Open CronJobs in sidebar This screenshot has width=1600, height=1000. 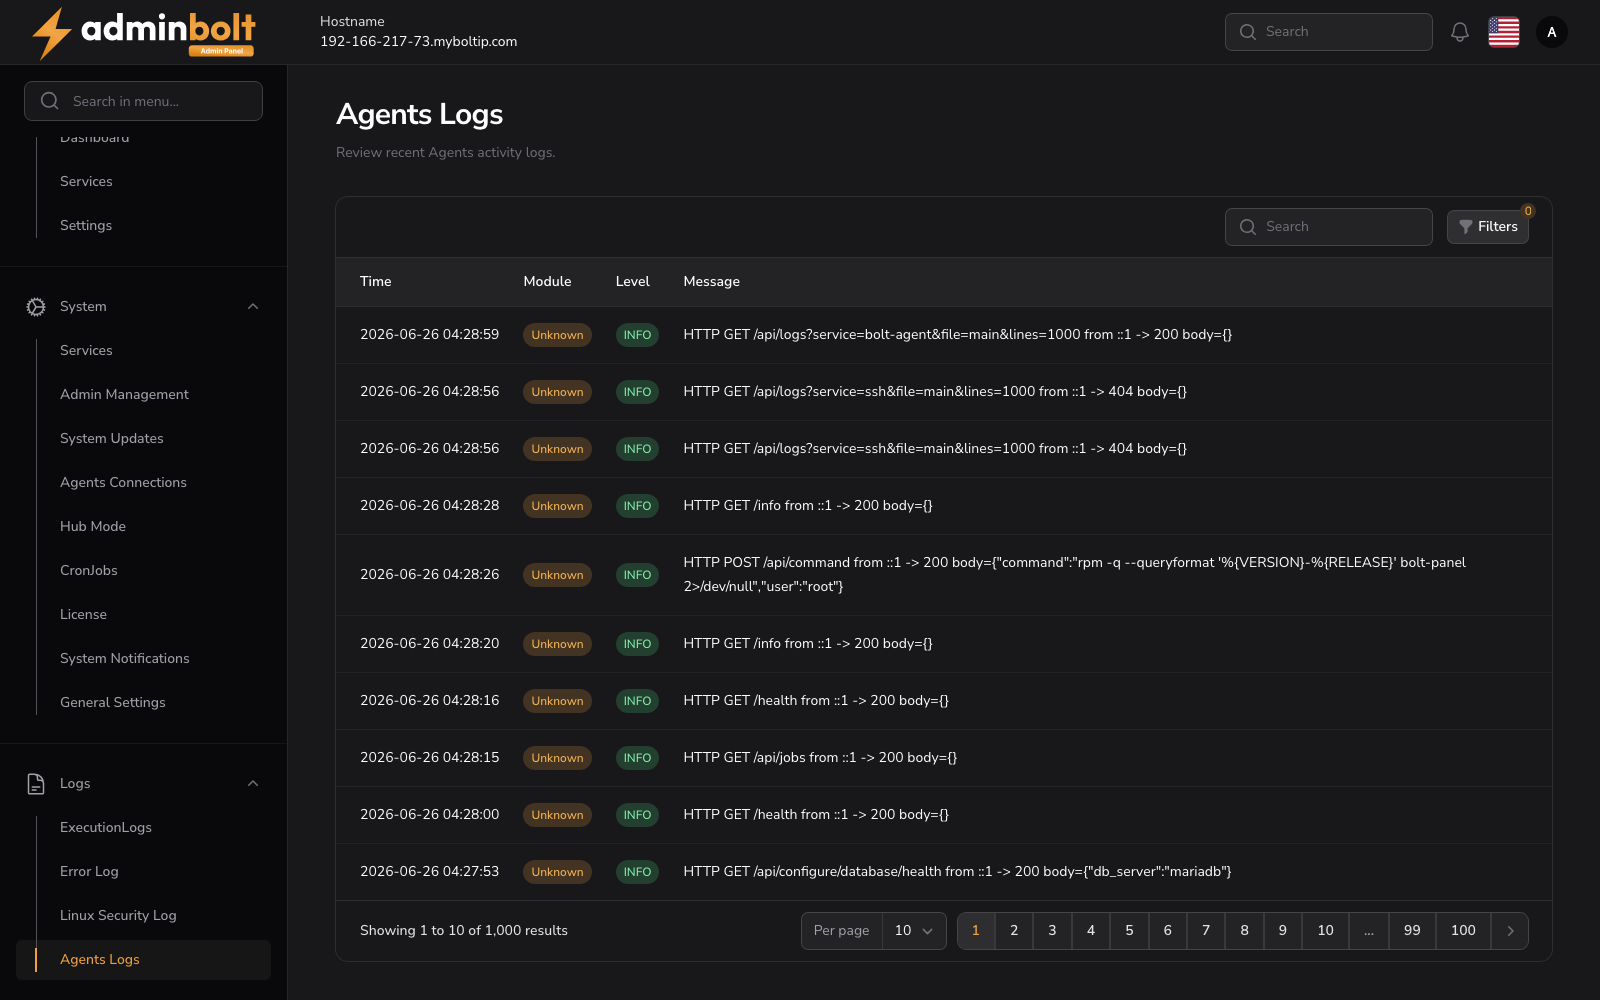[x=89, y=571]
